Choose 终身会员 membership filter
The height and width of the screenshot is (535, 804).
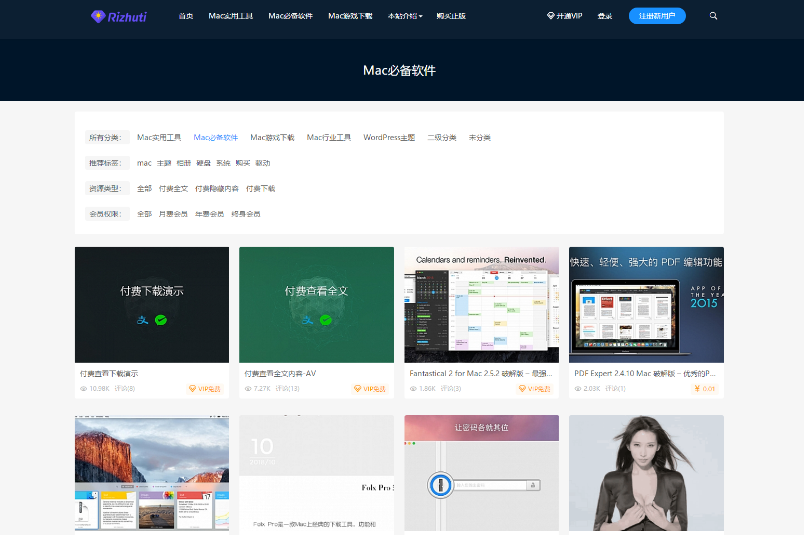pyautogui.click(x=246, y=214)
